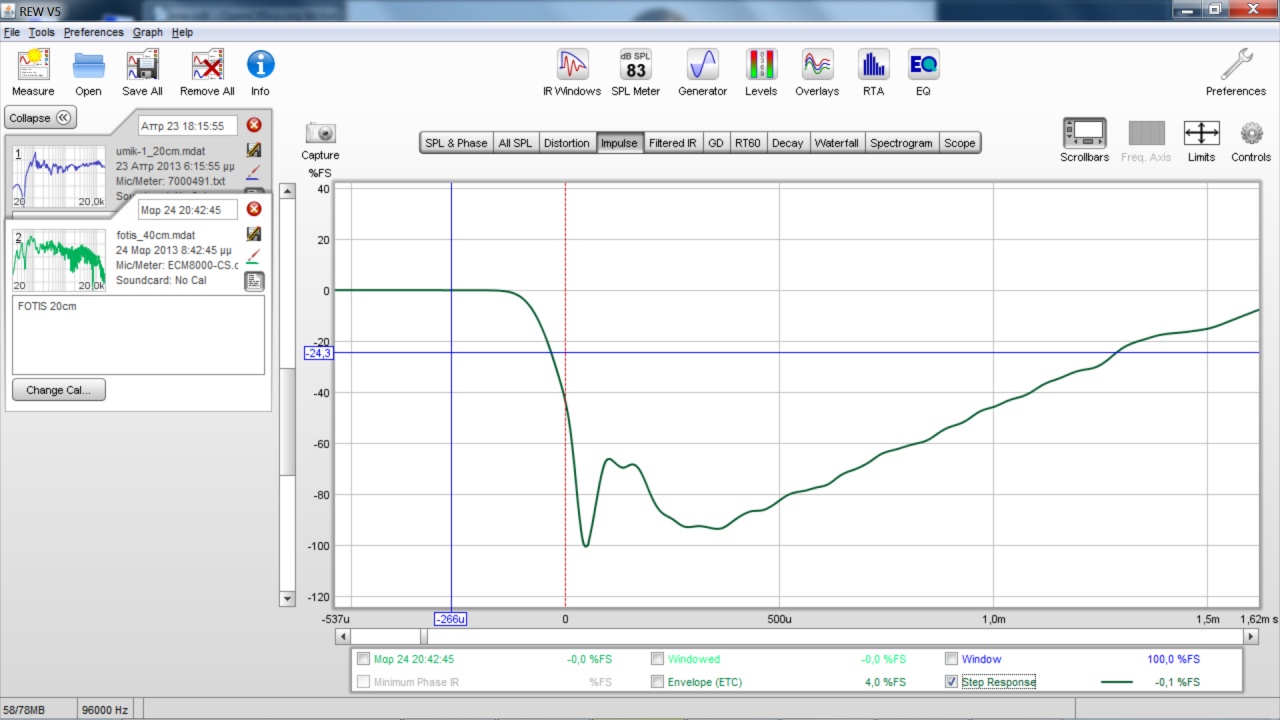Open the EQ window
Viewport: 1280px width, 720px height.
pos(923,66)
